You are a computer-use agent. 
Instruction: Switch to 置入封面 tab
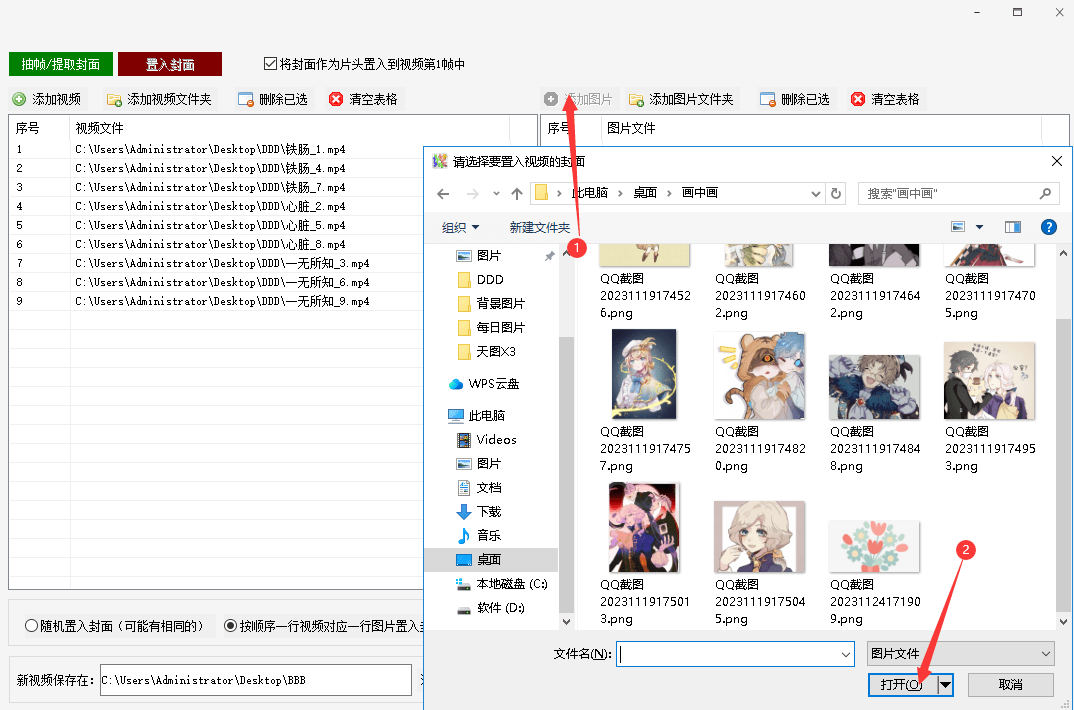[x=170, y=64]
